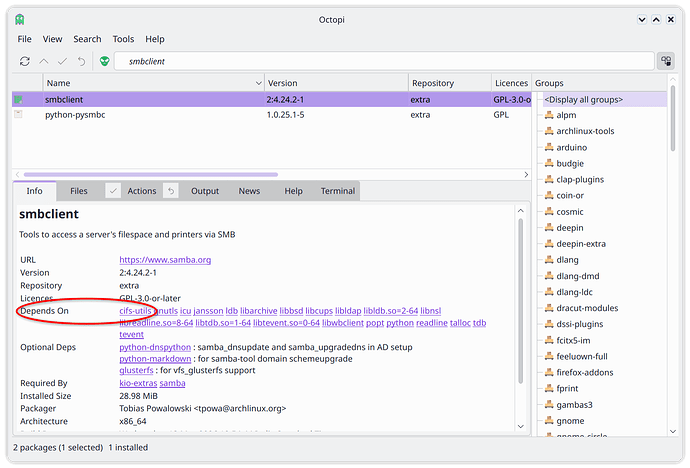Follow the kio-extras required-by link
This screenshot has width=690, height=468.
click(x=138, y=383)
